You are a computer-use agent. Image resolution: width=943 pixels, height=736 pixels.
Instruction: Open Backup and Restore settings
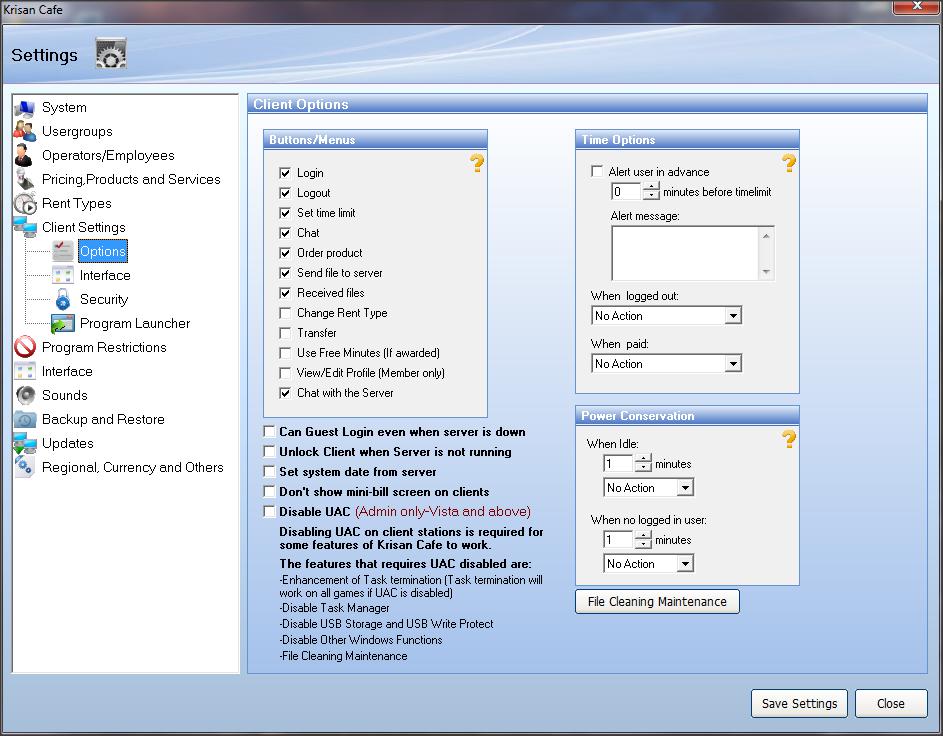[103, 420]
